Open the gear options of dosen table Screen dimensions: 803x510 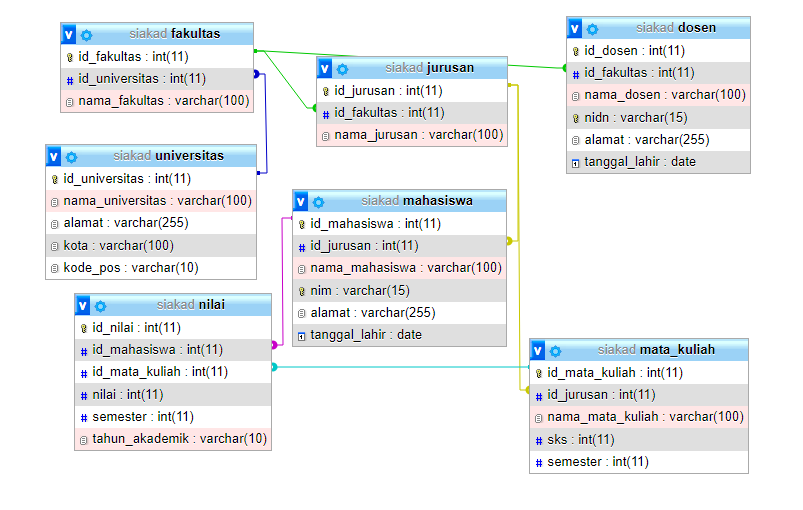tap(593, 29)
